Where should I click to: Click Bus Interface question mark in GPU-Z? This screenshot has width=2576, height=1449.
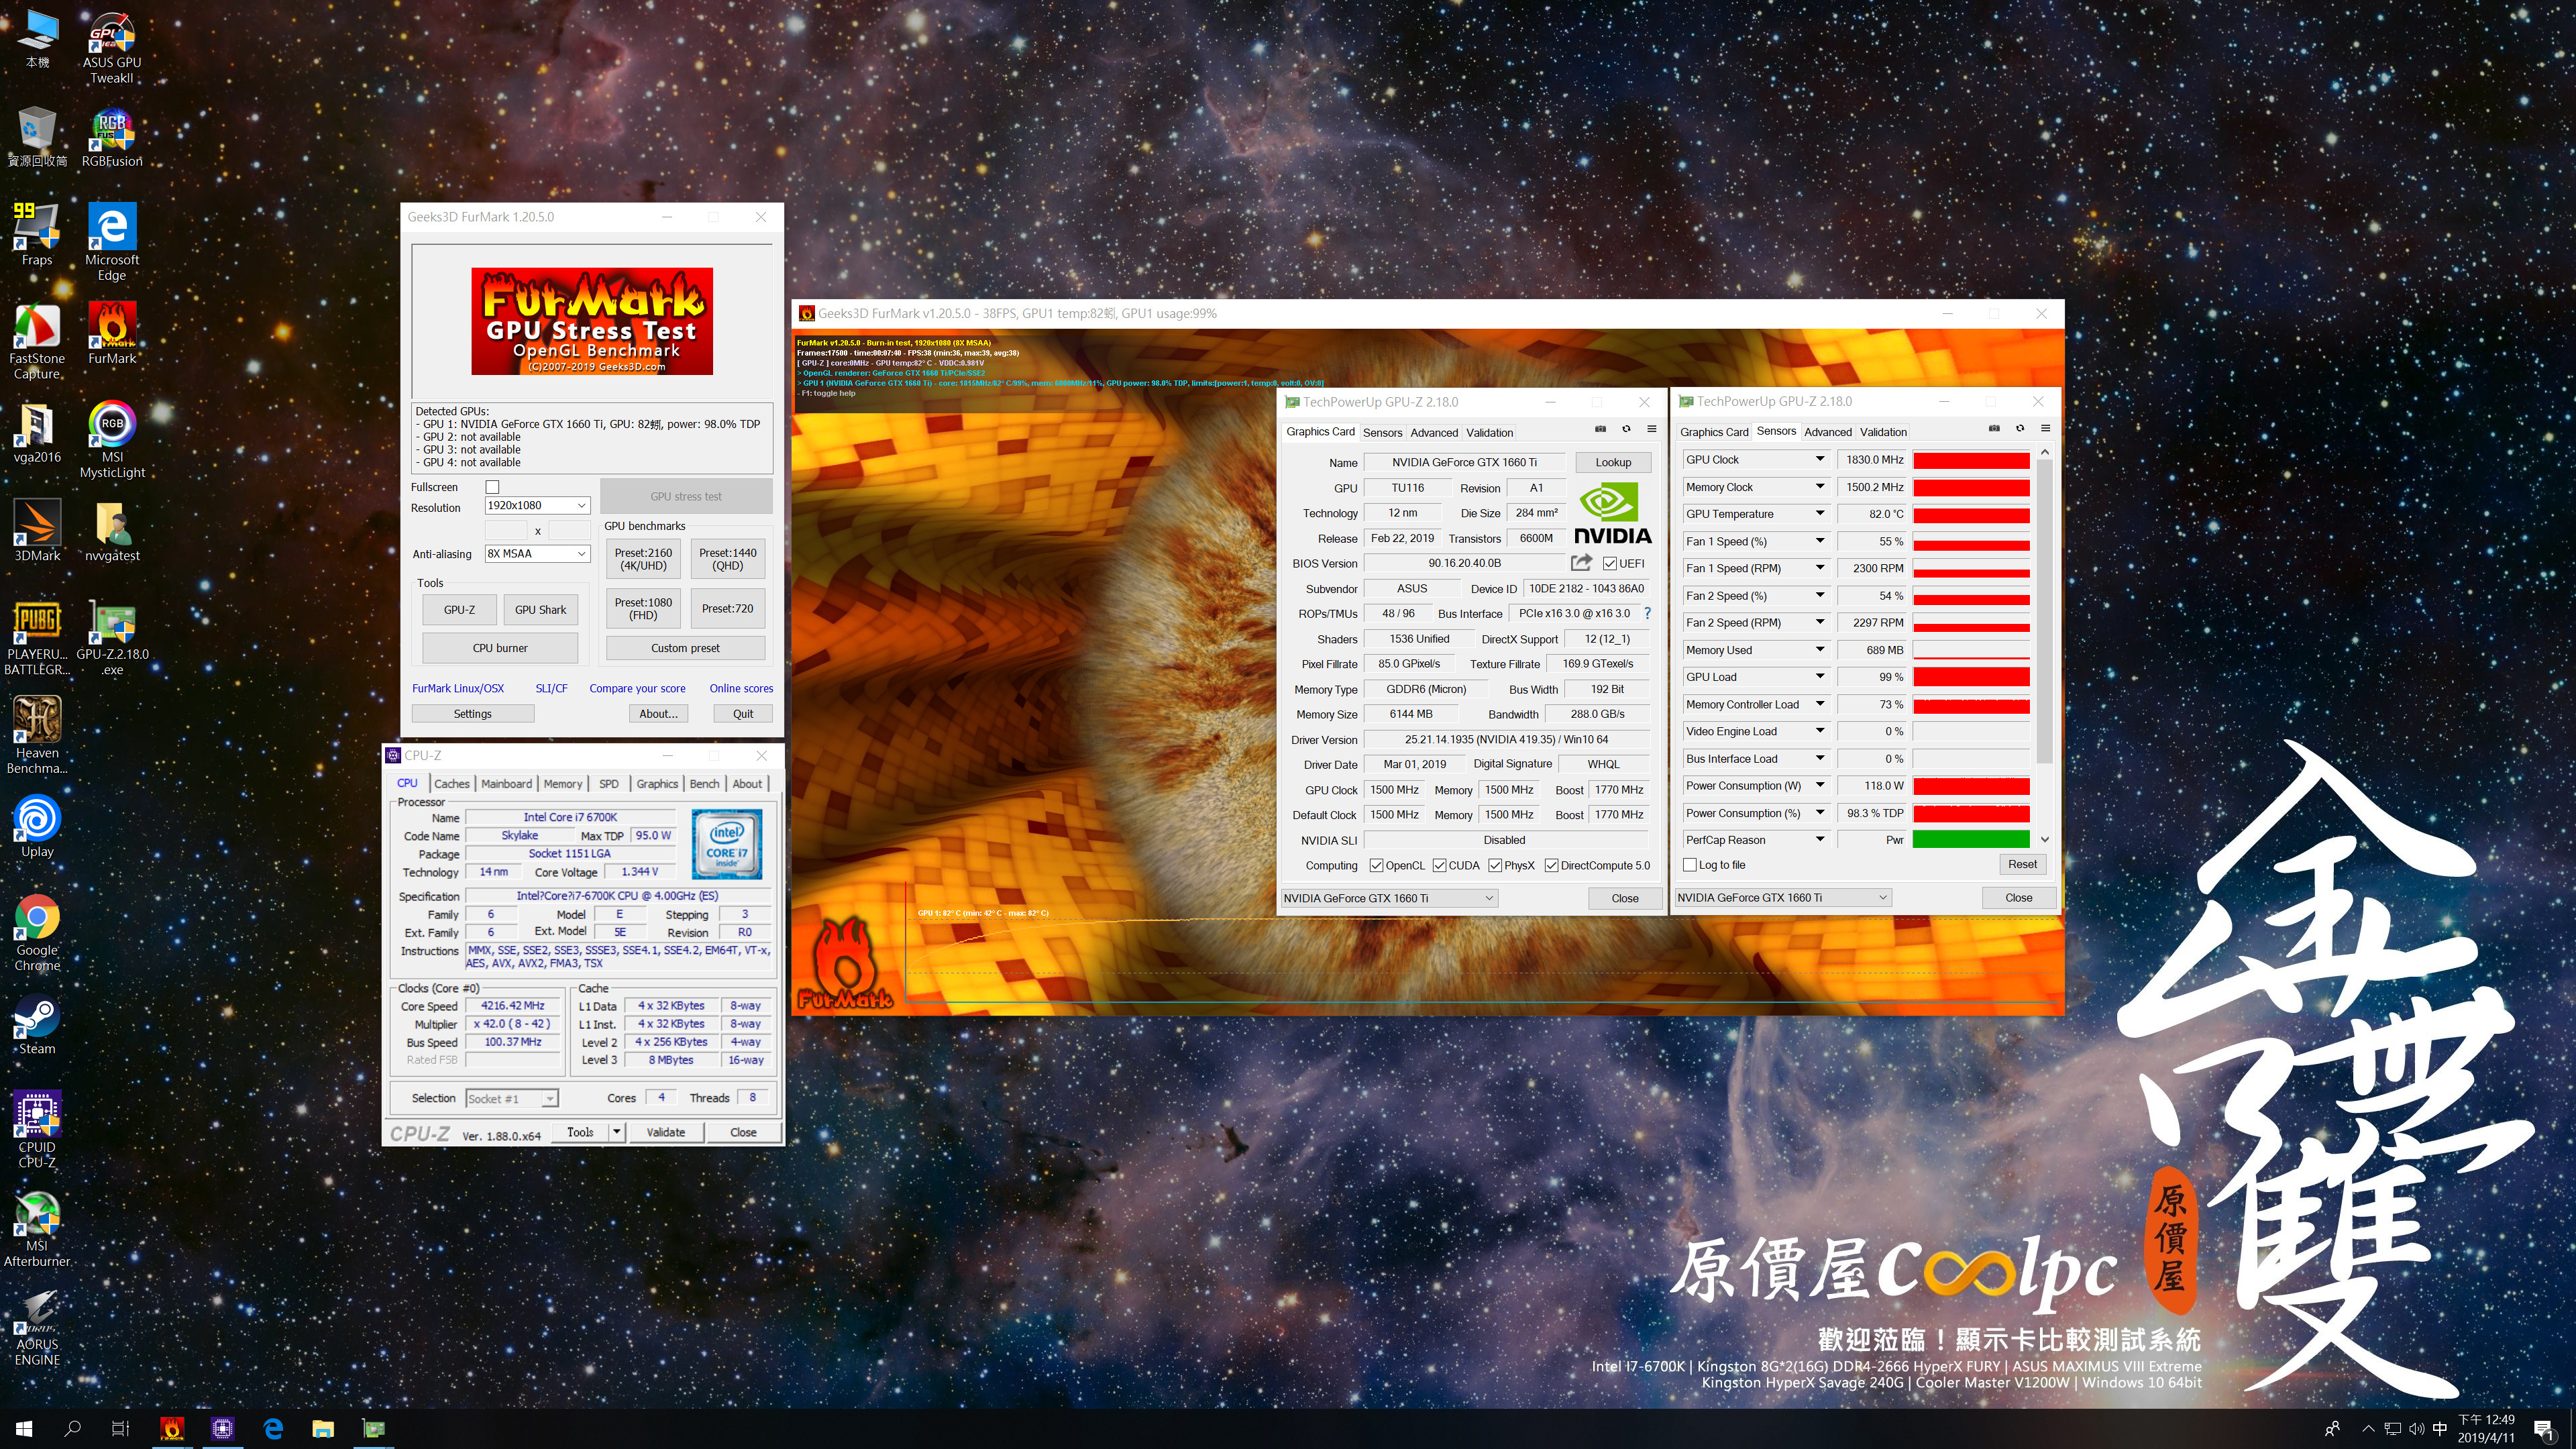(x=1647, y=613)
